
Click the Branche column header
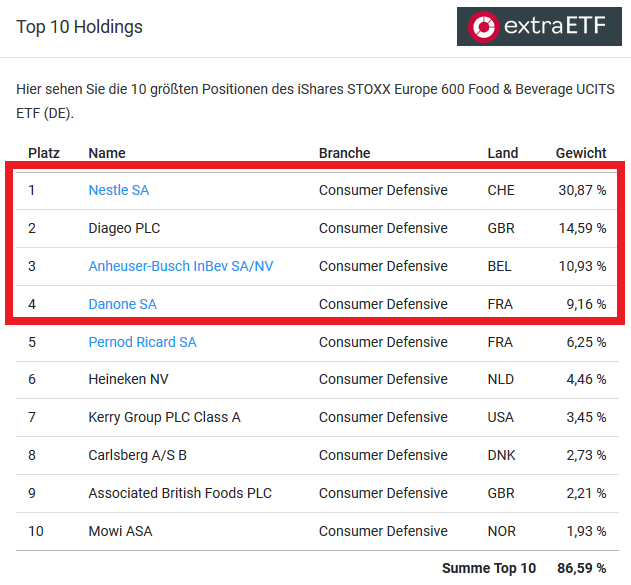coord(344,153)
